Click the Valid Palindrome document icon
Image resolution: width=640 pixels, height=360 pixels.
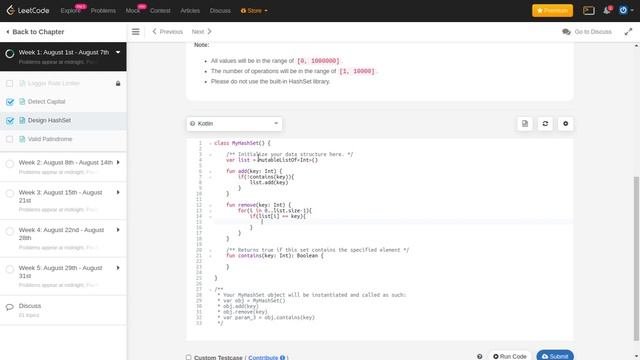[22, 139]
